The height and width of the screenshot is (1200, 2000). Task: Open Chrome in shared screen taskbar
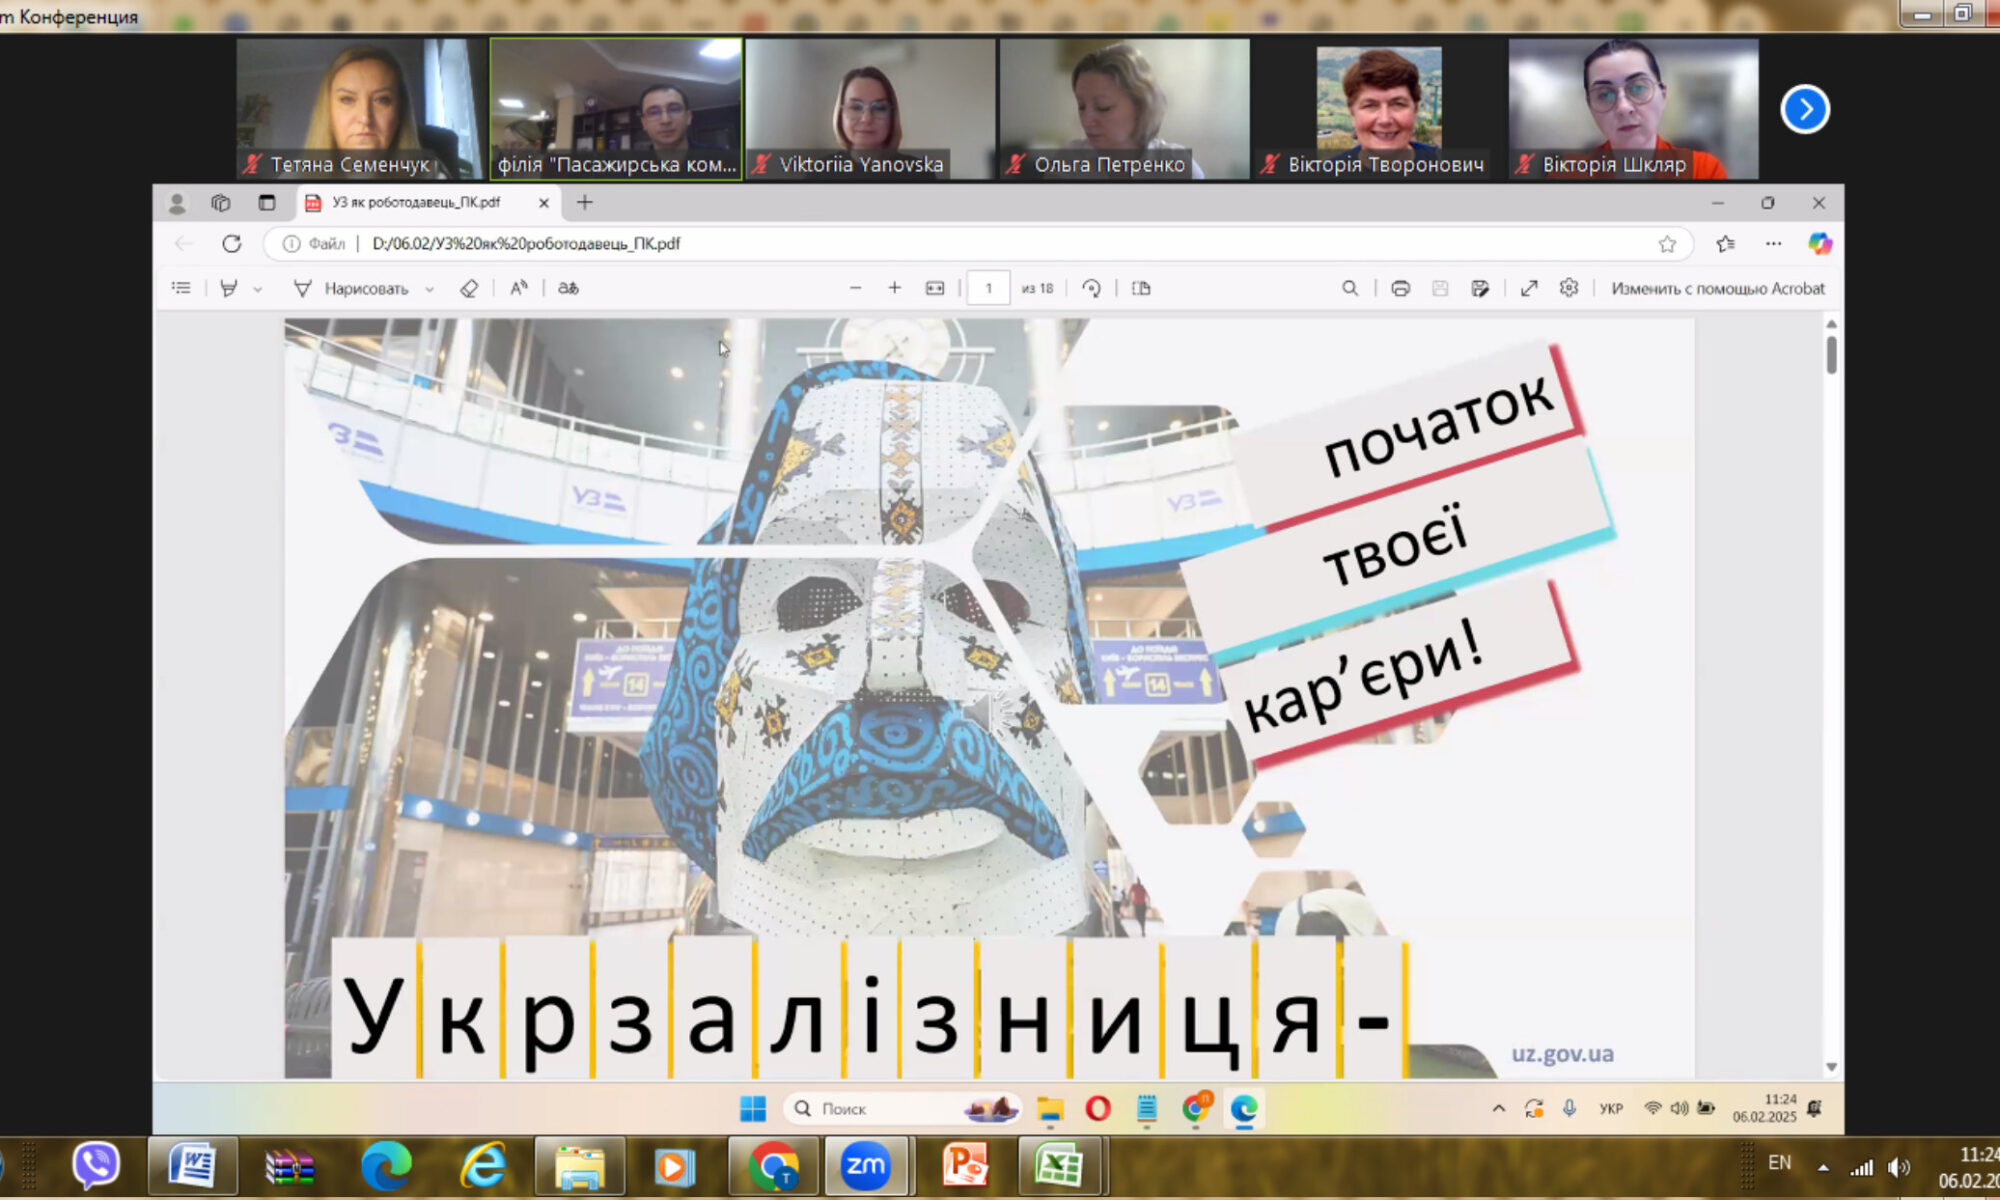(1196, 1108)
